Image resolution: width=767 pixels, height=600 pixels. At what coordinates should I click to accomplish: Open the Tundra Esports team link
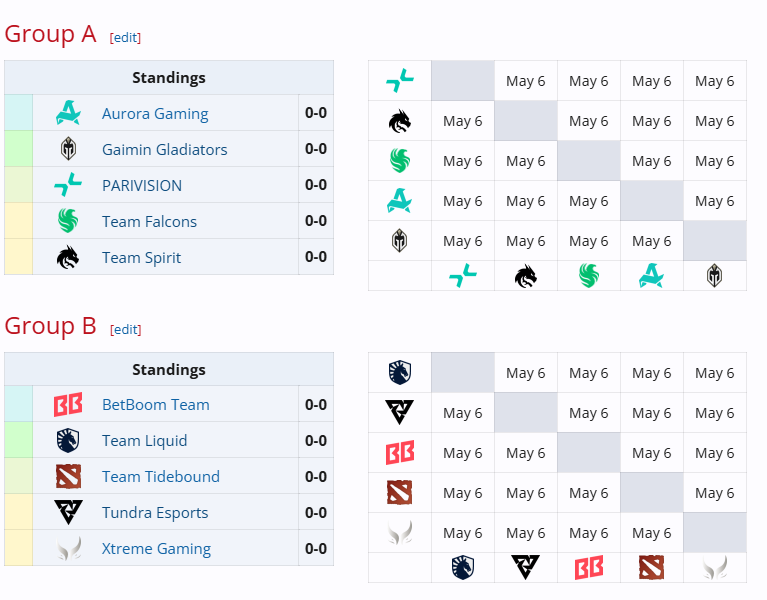pyautogui.click(x=155, y=512)
